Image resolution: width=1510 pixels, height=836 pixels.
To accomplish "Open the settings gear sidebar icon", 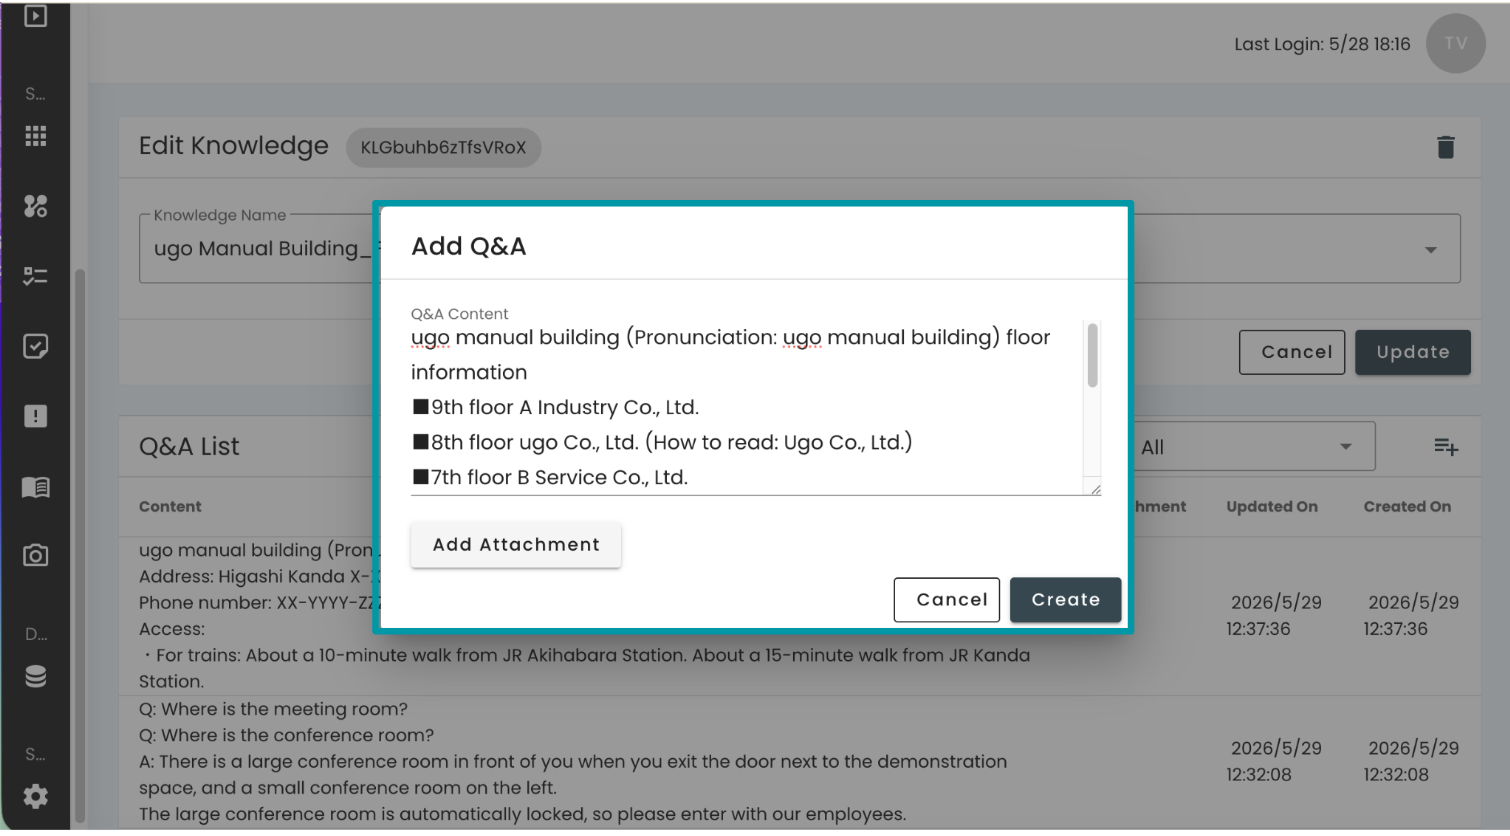I will pos(36,797).
